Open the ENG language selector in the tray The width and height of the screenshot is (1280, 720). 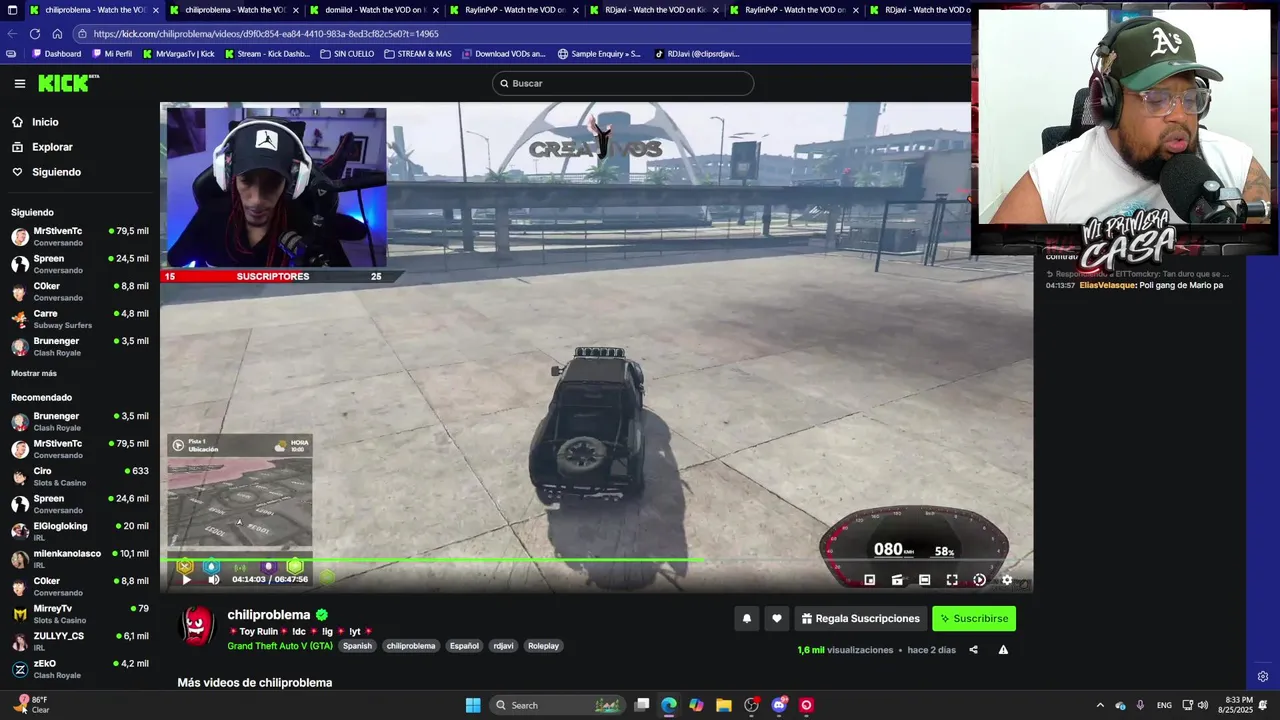tap(1164, 705)
